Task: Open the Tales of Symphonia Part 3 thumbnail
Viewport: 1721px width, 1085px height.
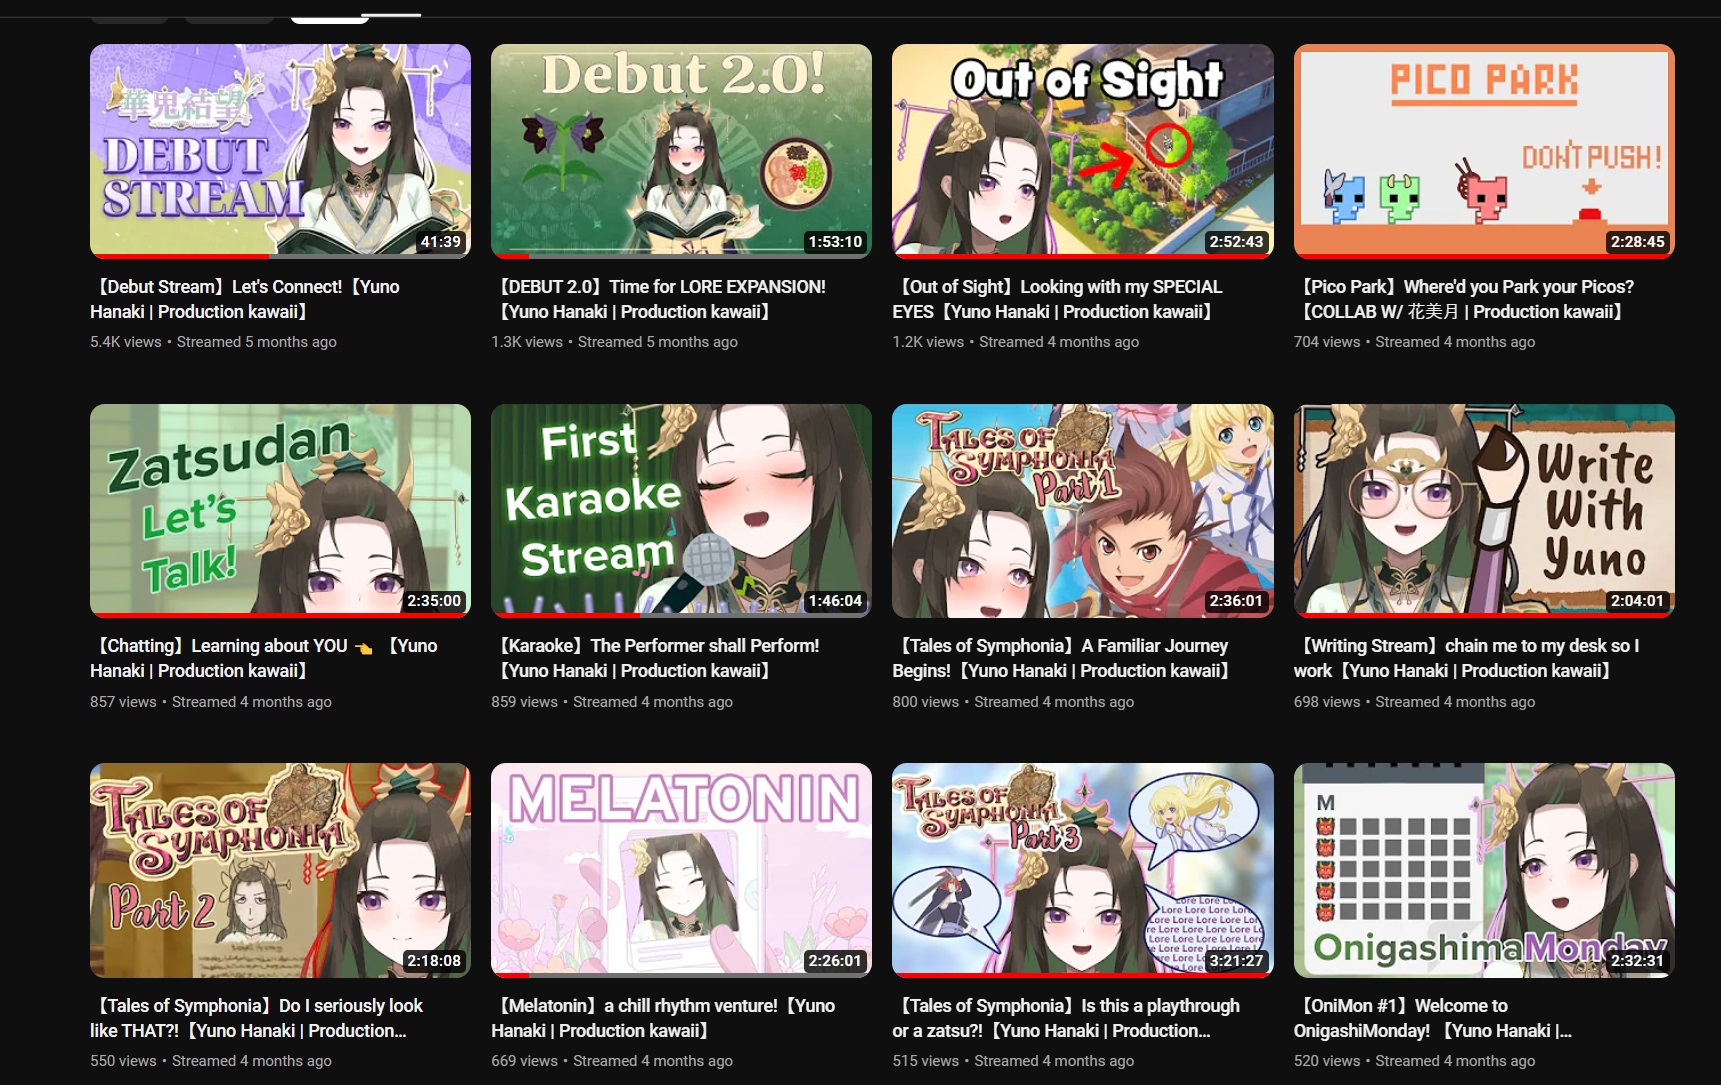Action: (1083, 870)
